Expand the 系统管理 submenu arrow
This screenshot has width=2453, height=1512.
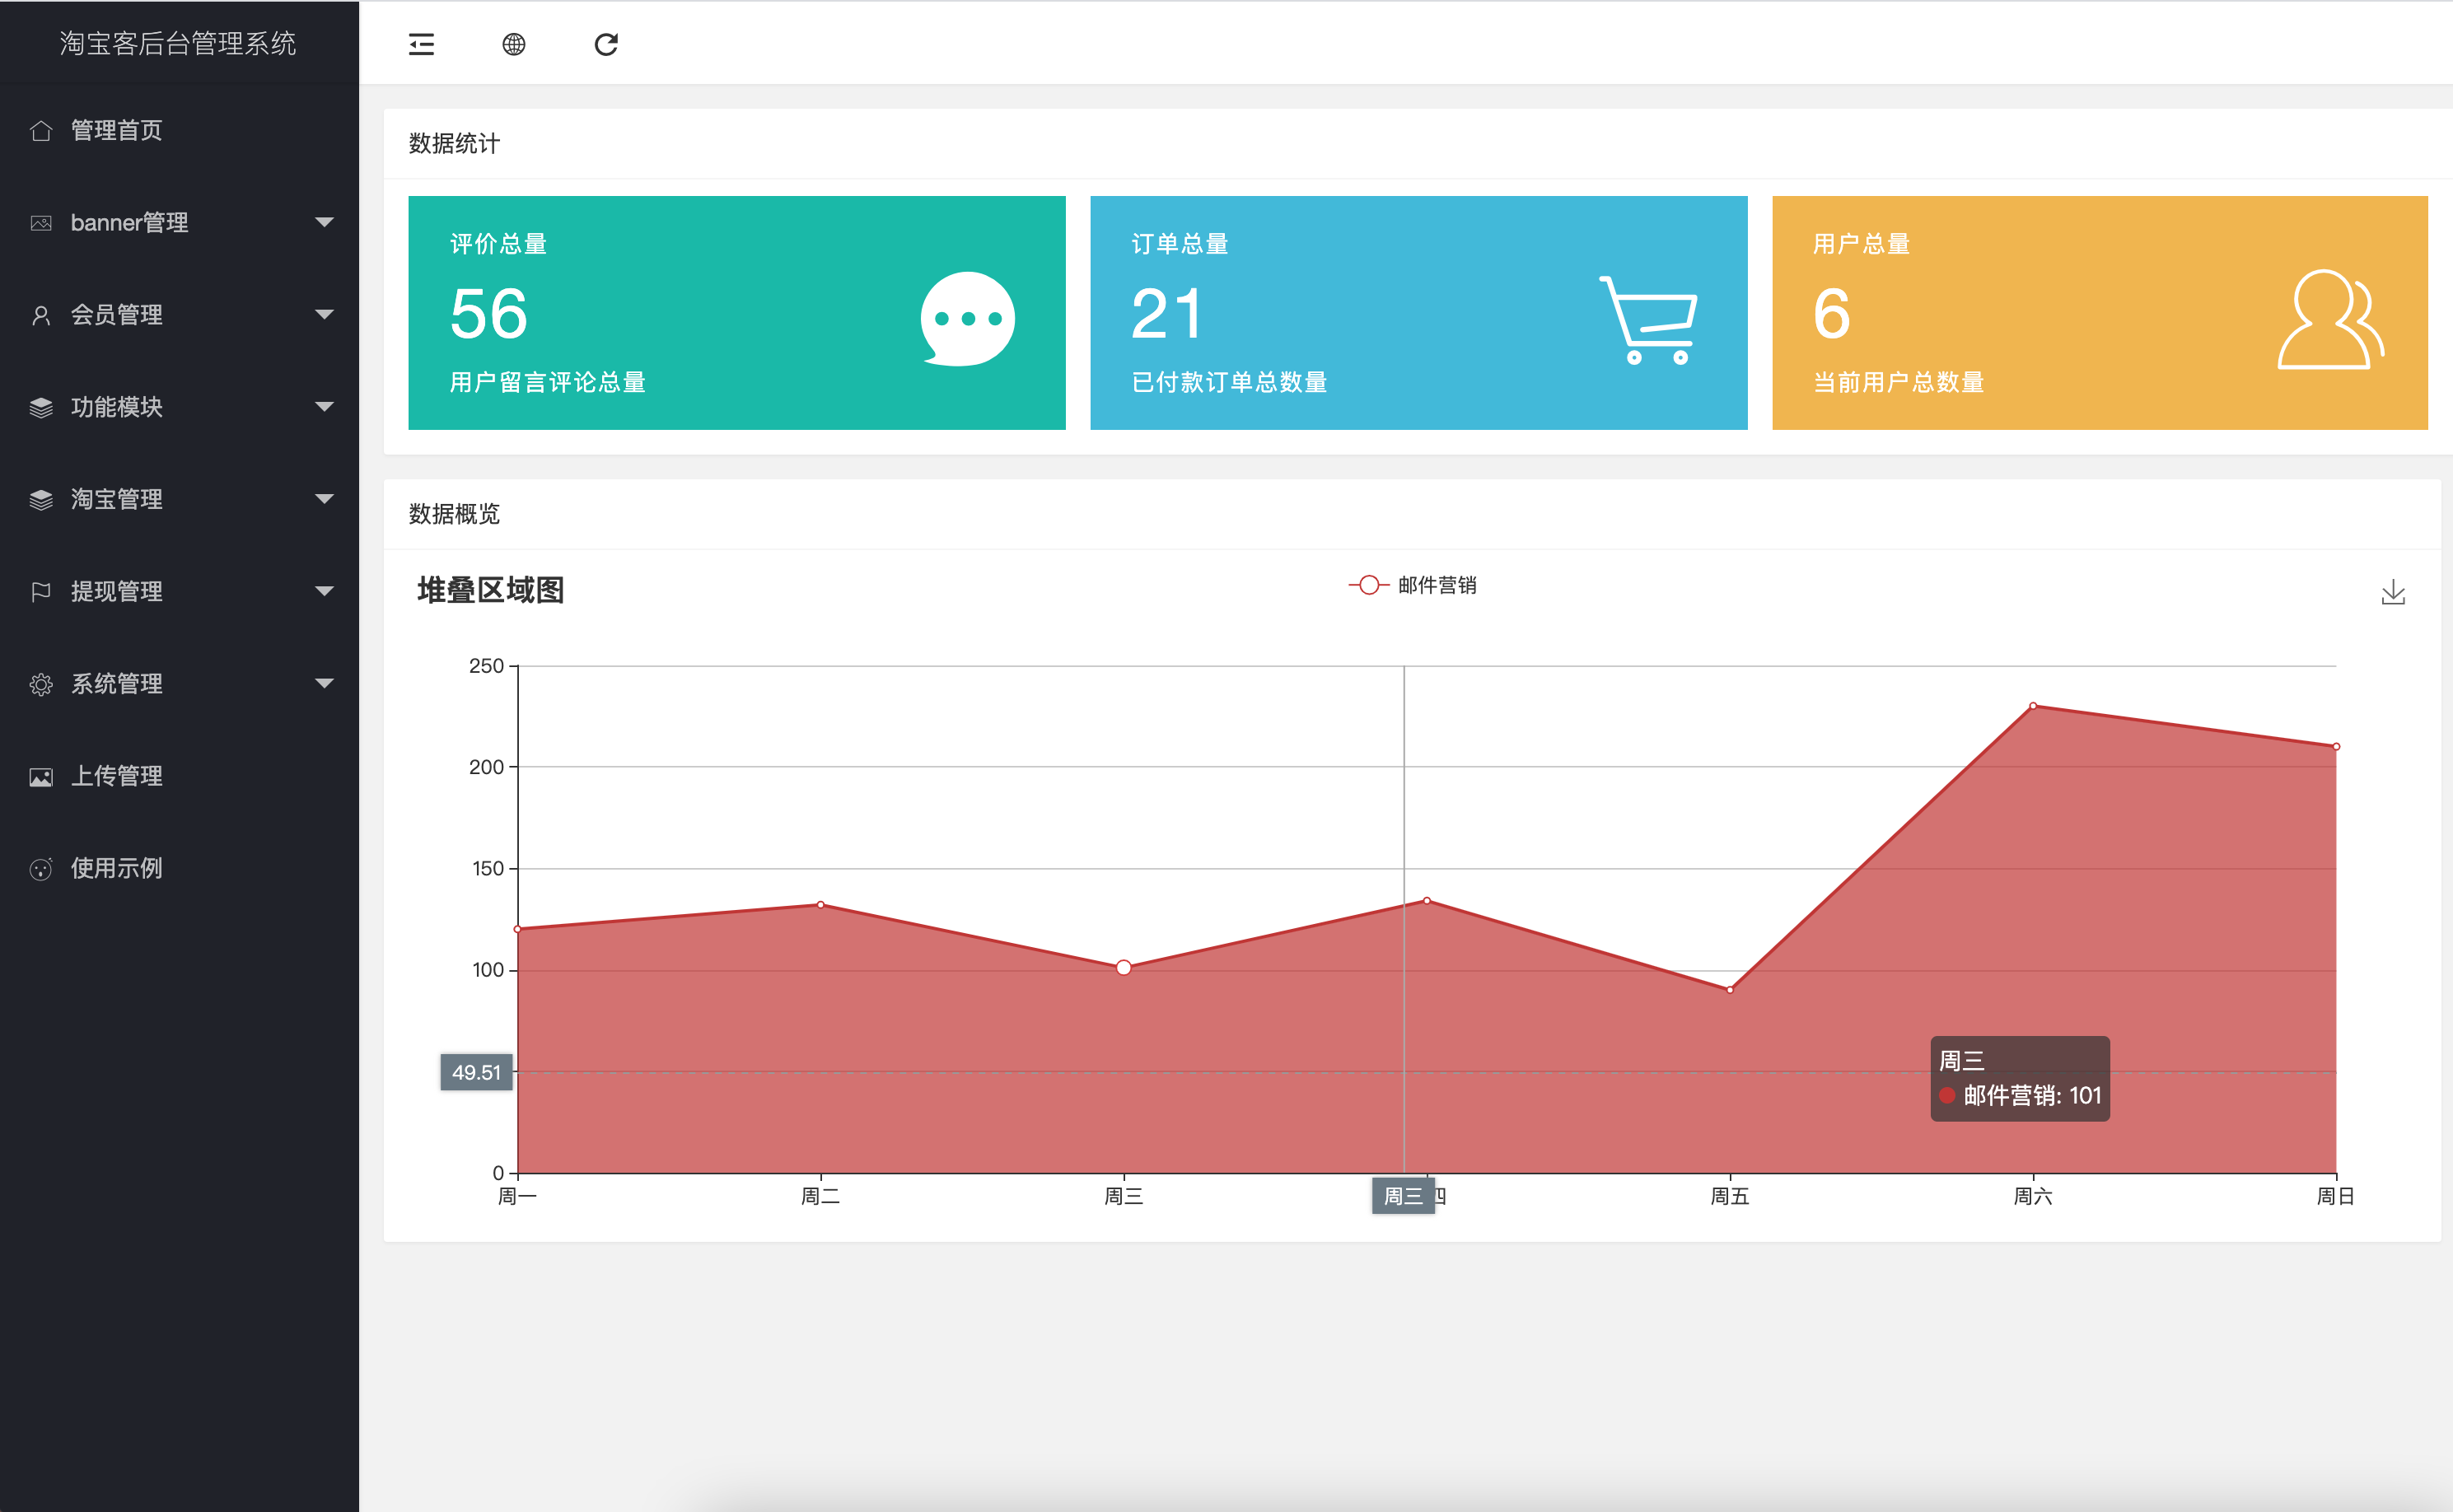(x=324, y=683)
